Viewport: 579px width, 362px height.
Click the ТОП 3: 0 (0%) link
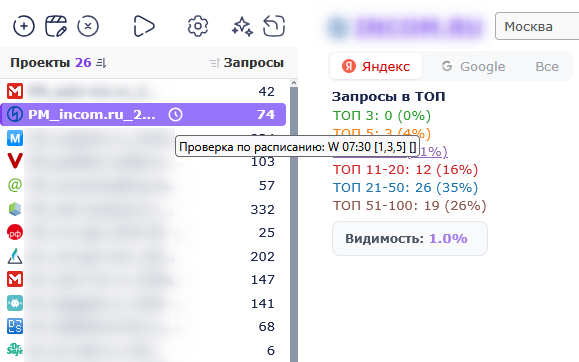pos(381,116)
